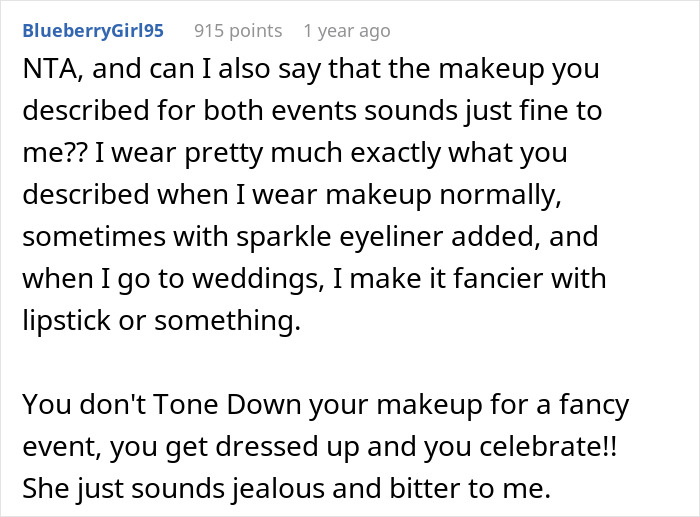Click the 915 points score

click(x=239, y=31)
